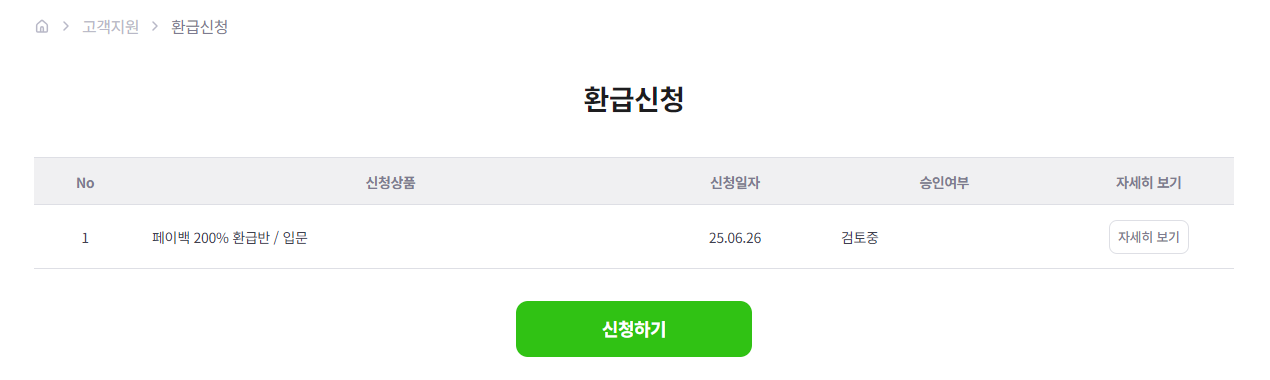Select the first refund request row
The height and width of the screenshot is (380, 1270).
pyautogui.click(x=634, y=237)
